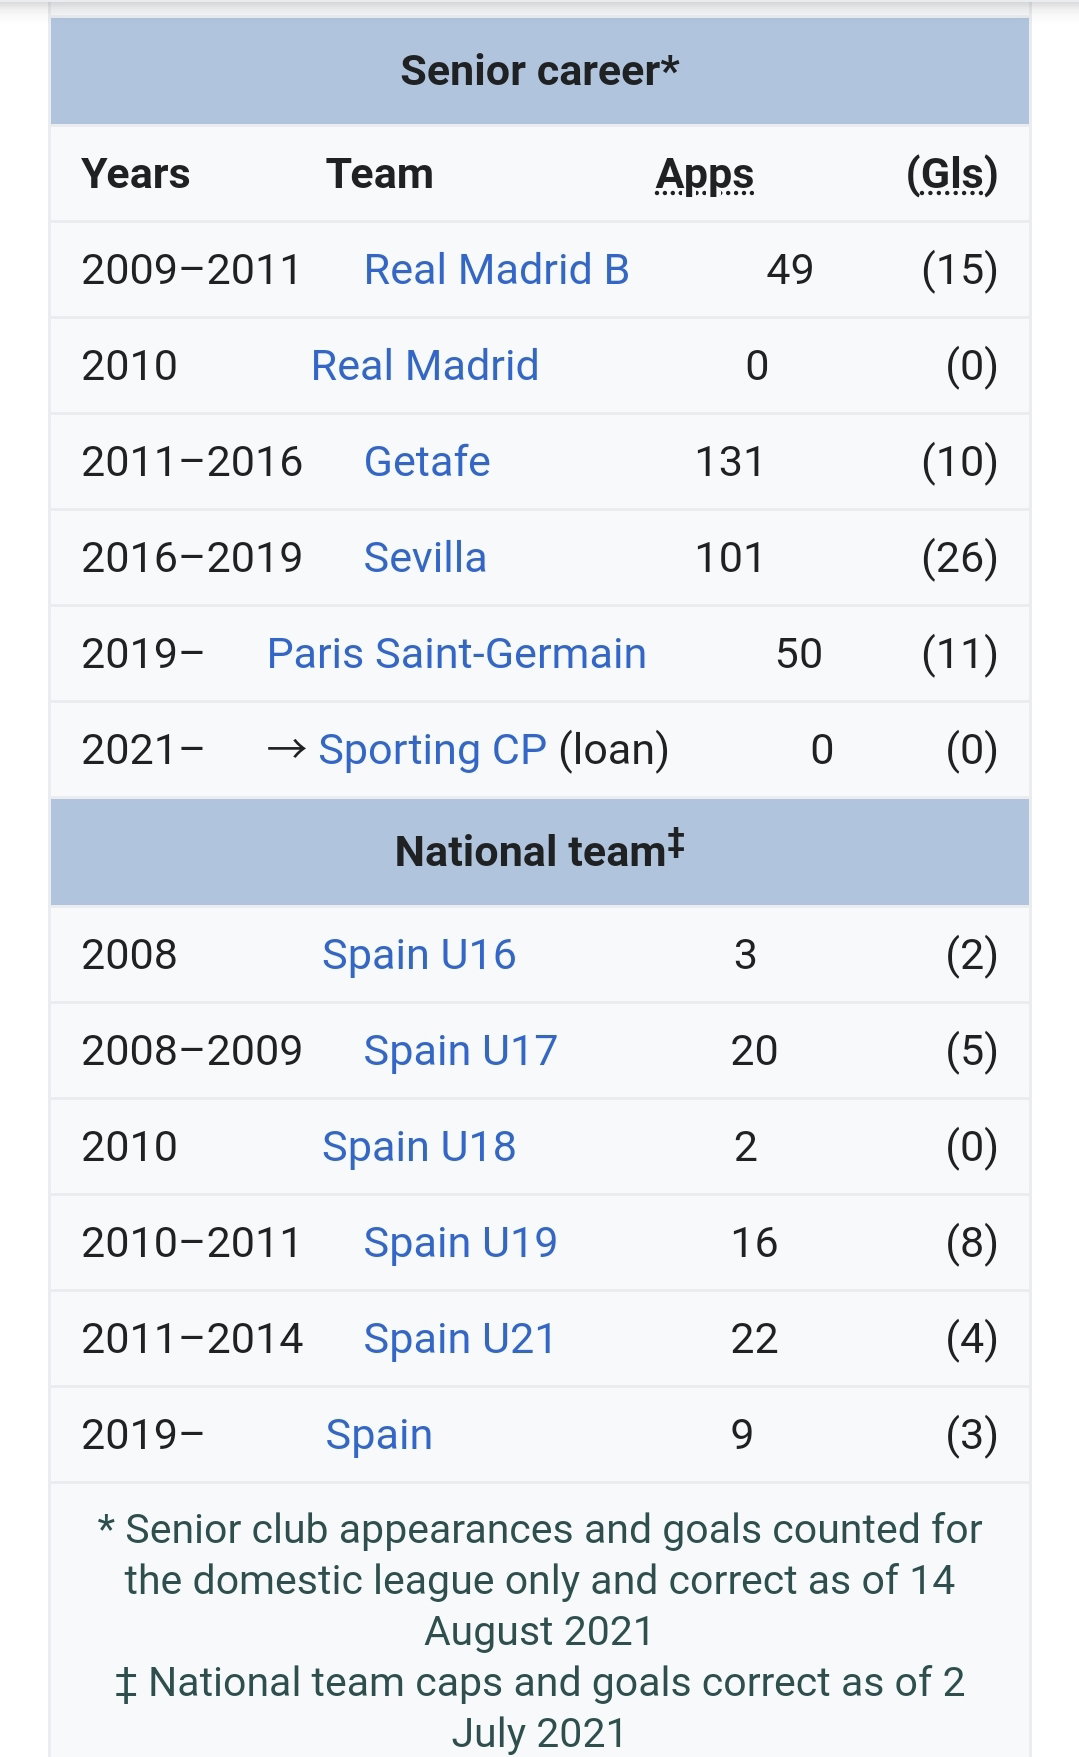Visit the Spain U21 link

click(x=459, y=1339)
